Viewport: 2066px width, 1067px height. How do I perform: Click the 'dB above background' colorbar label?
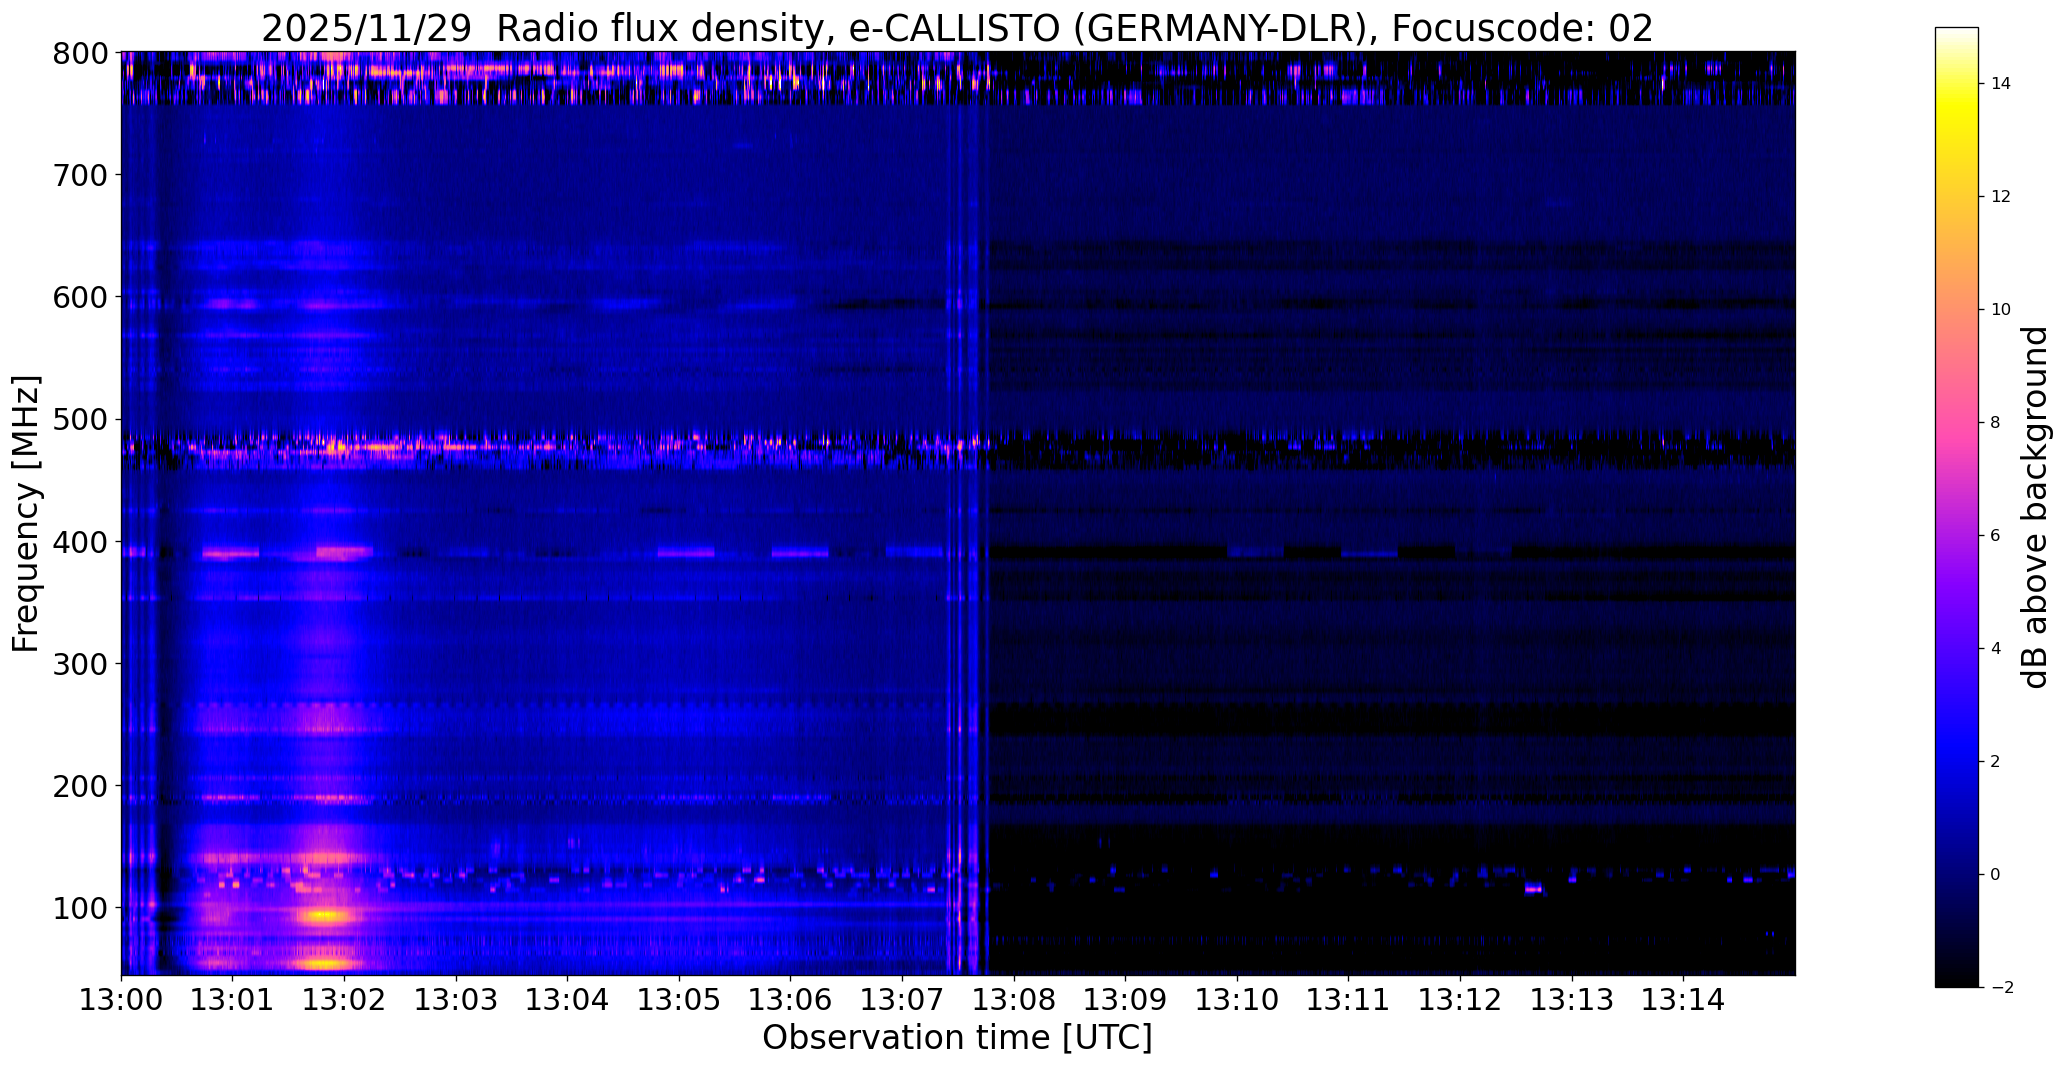(2036, 507)
